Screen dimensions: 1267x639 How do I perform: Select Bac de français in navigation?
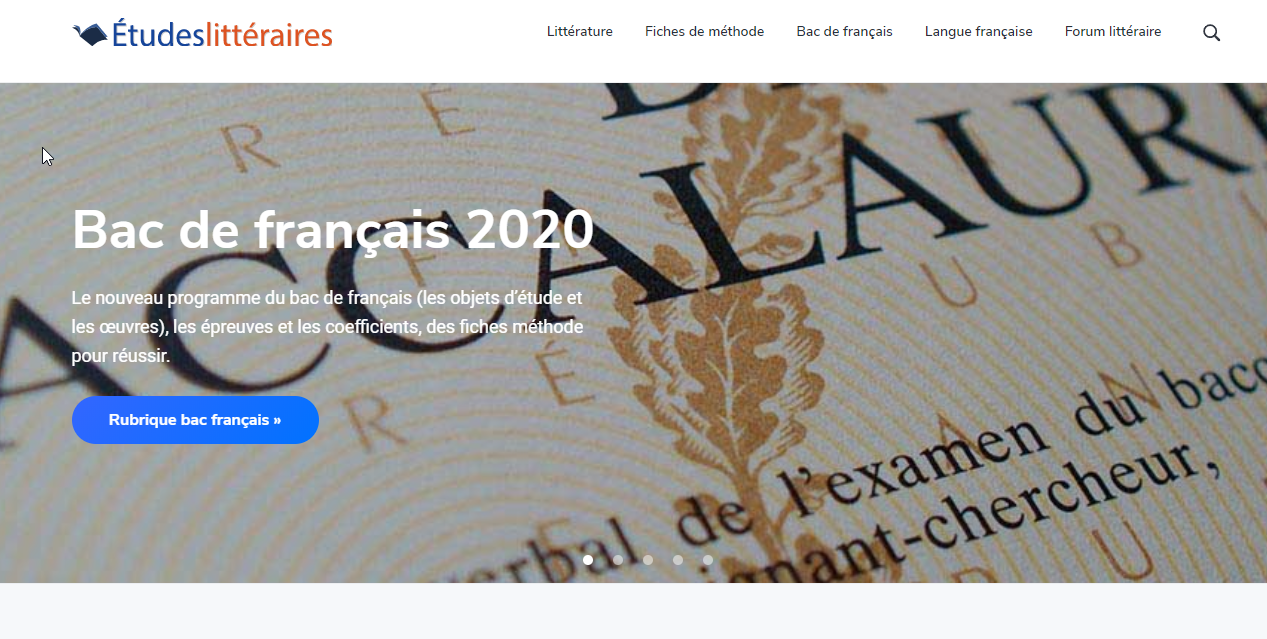click(x=844, y=32)
